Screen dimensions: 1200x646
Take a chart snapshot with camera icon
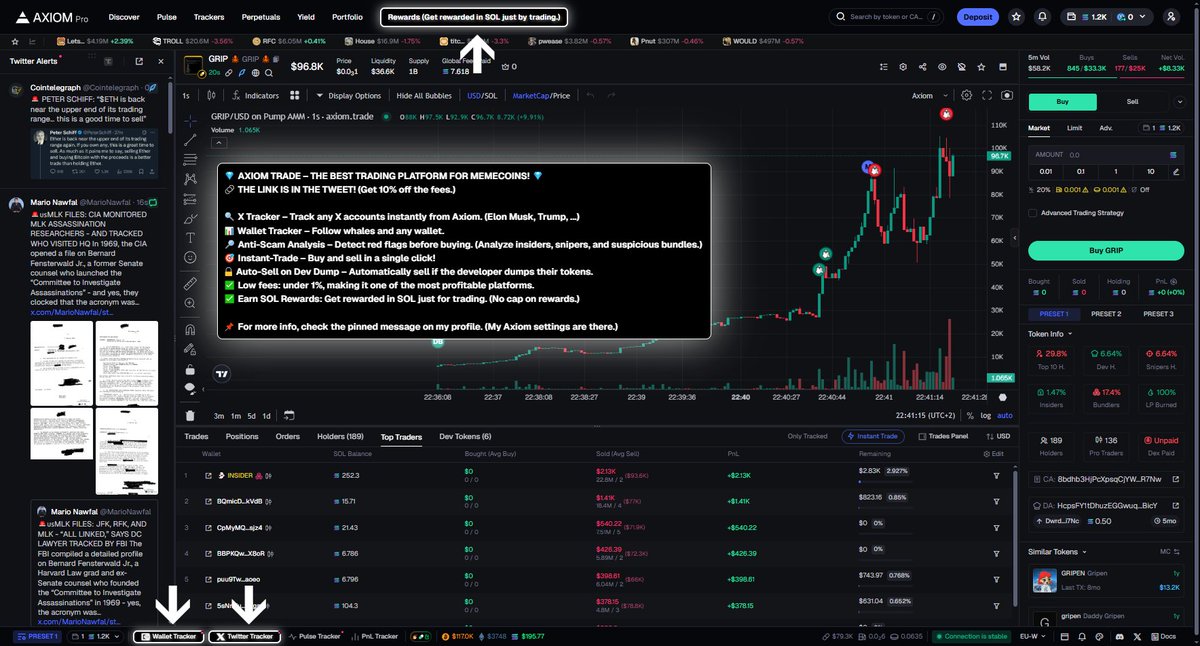click(1006, 96)
